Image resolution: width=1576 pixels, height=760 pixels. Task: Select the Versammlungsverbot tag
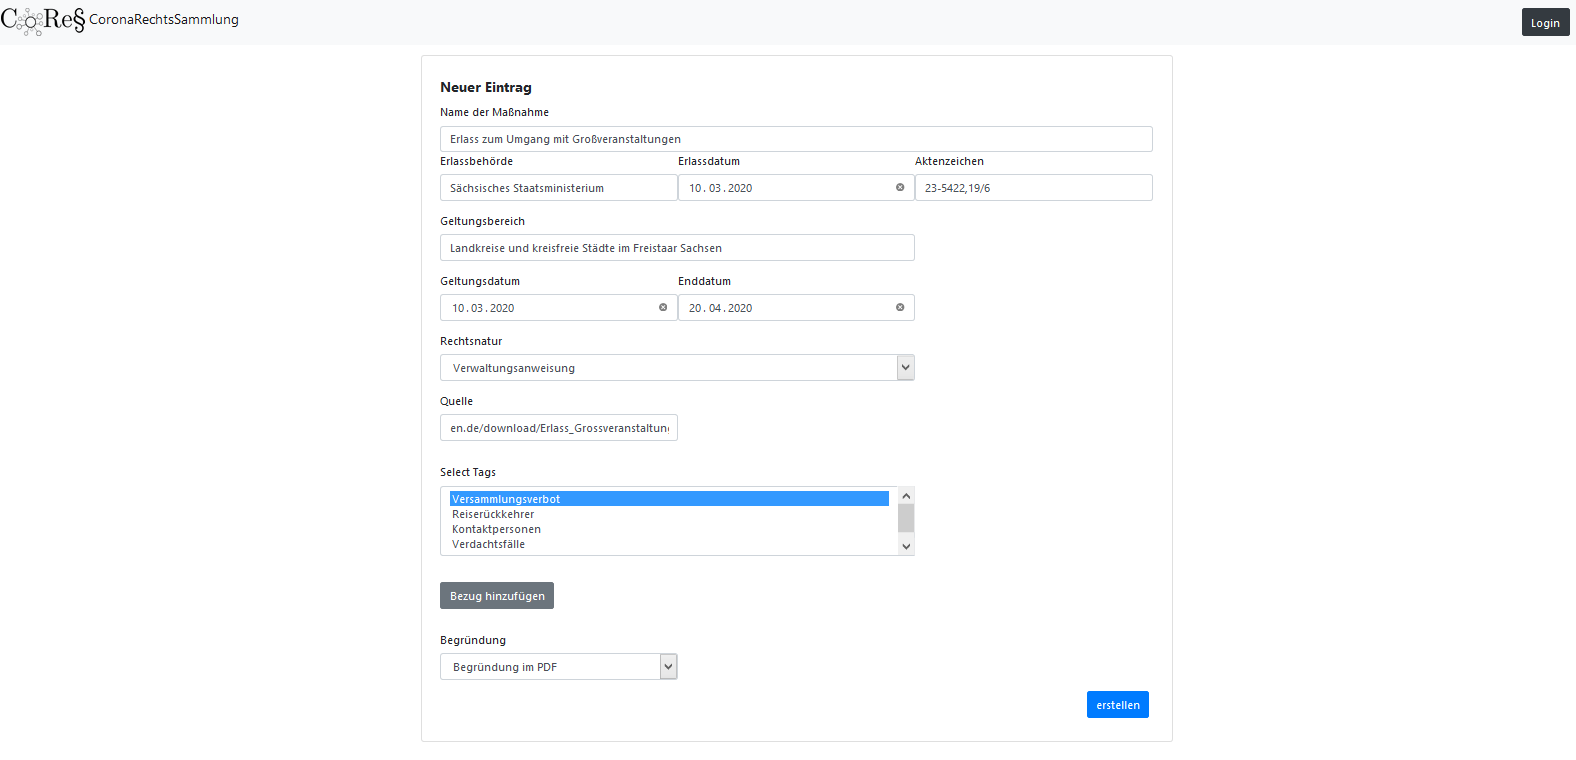pos(506,499)
